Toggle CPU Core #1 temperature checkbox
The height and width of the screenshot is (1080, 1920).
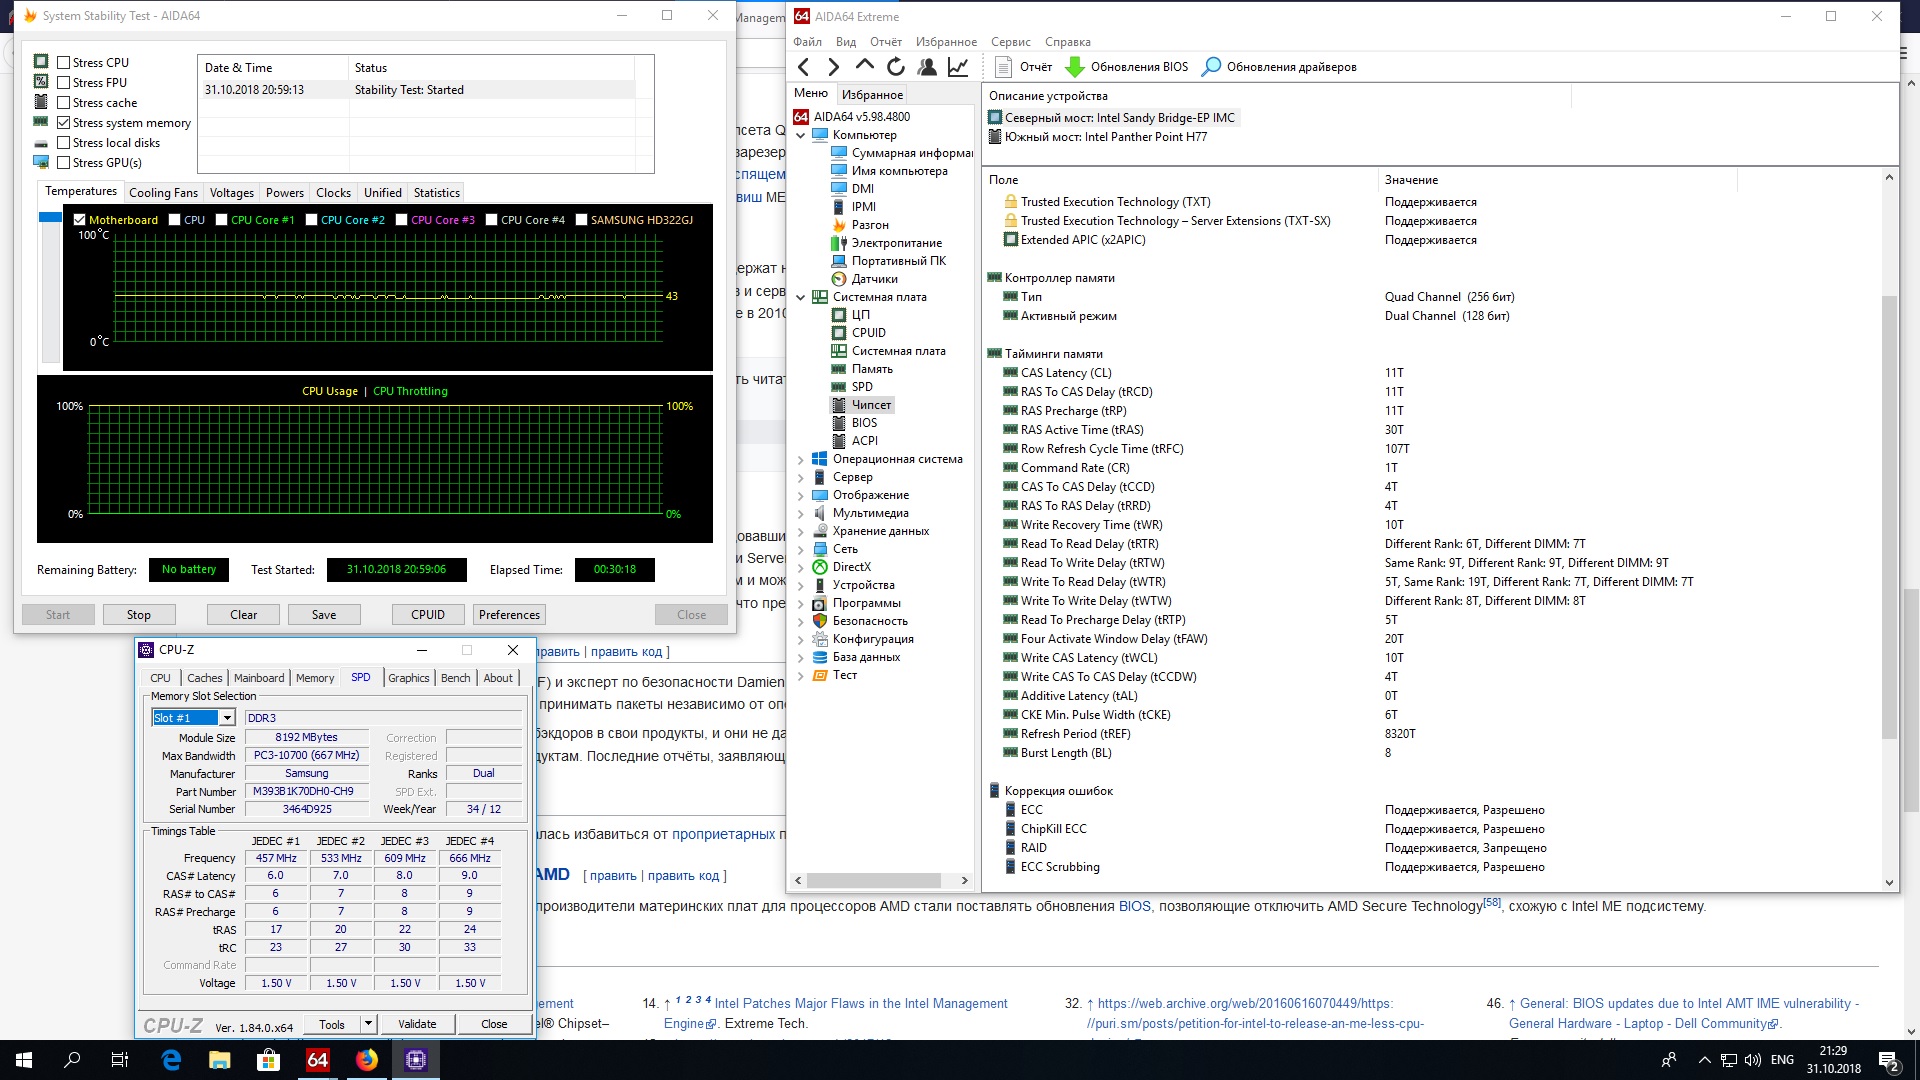click(222, 220)
